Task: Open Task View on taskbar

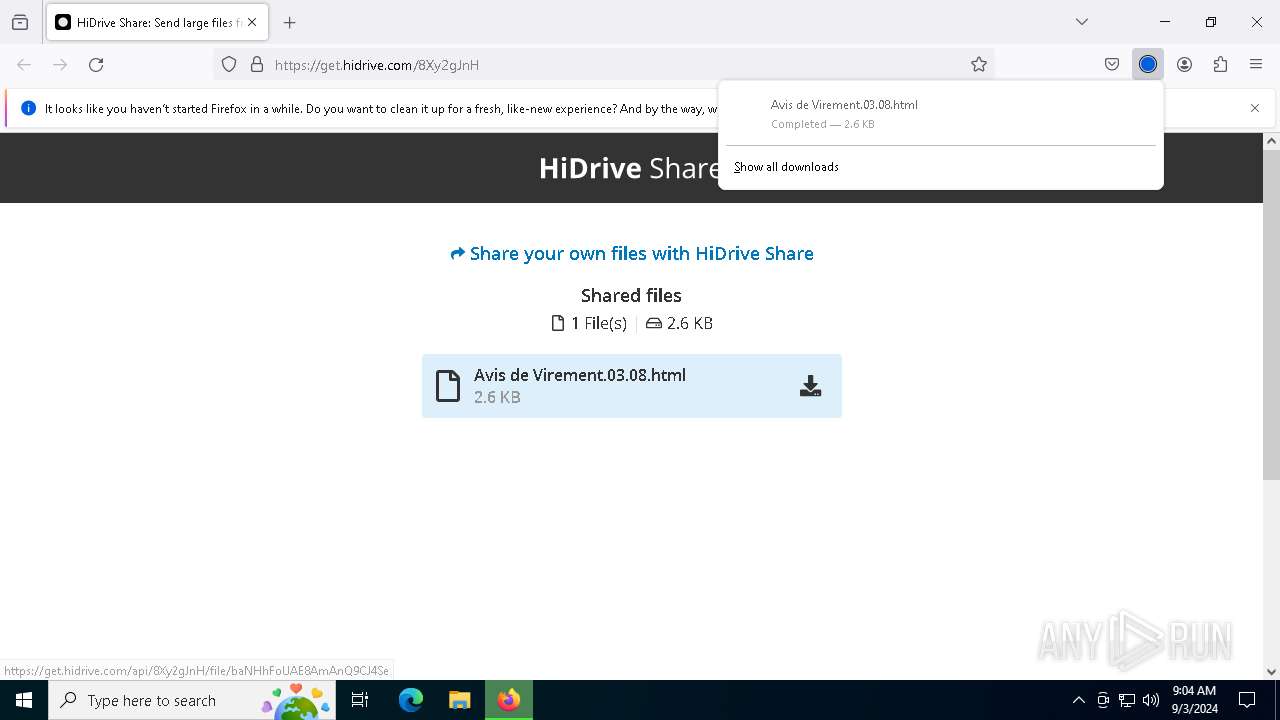Action: coord(361,700)
